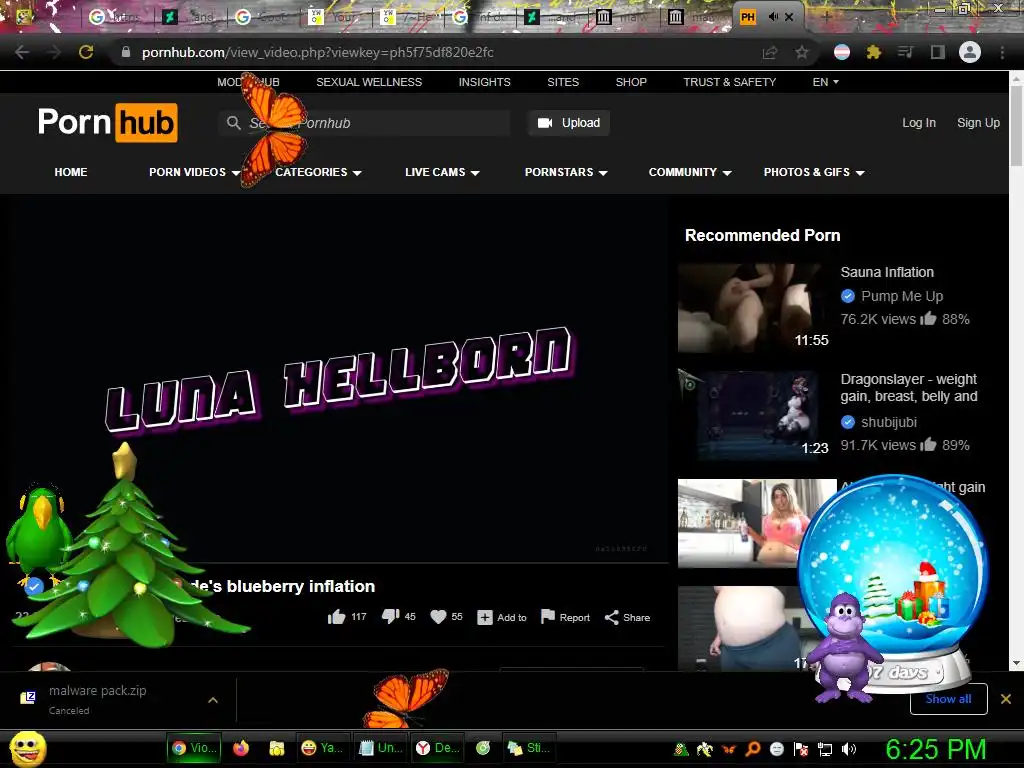The height and width of the screenshot is (768, 1024).
Task: Click the Share button
Action: coord(627,618)
